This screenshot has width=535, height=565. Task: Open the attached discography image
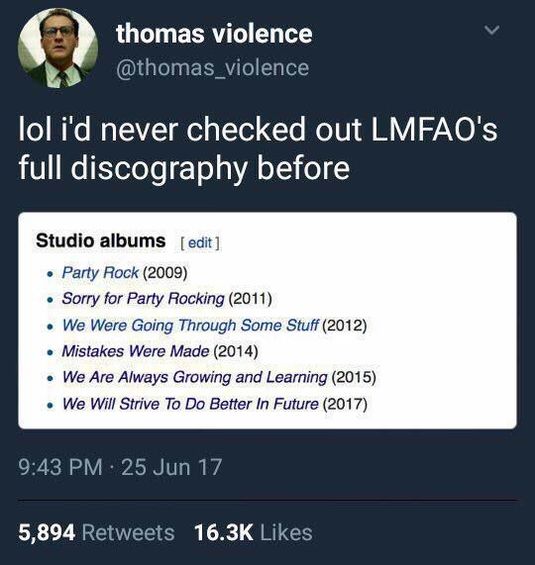pos(267,320)
